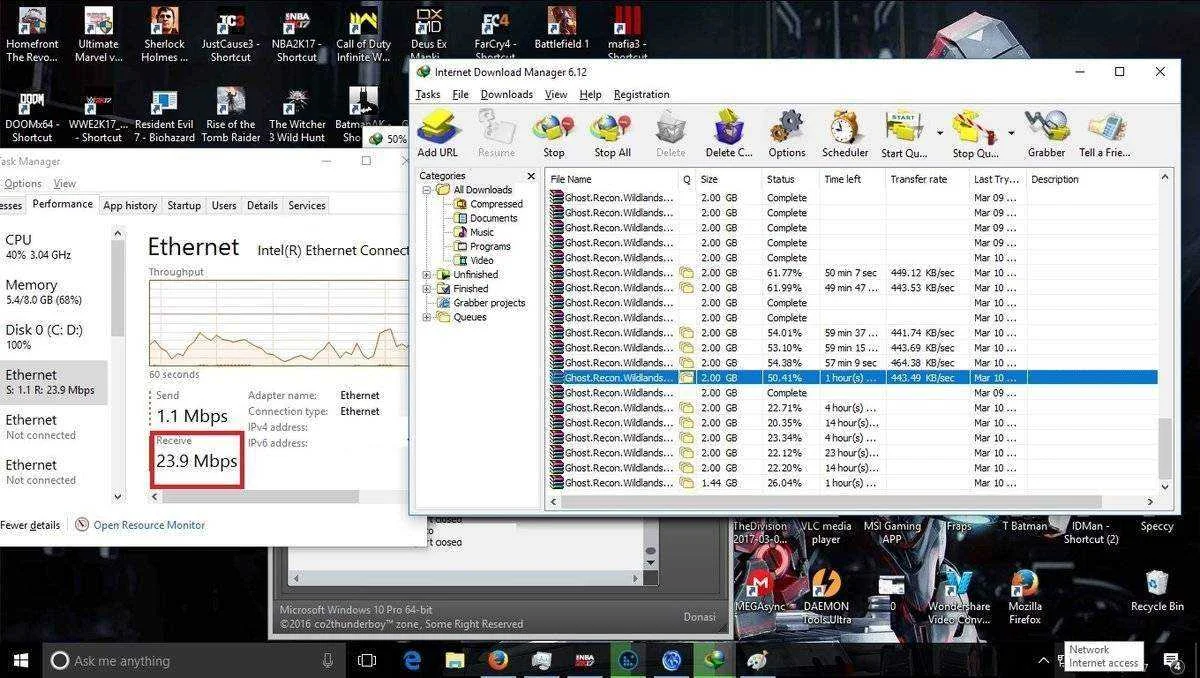
Task: Click the Task View taskbar icon
Action: tap(367, 660)
